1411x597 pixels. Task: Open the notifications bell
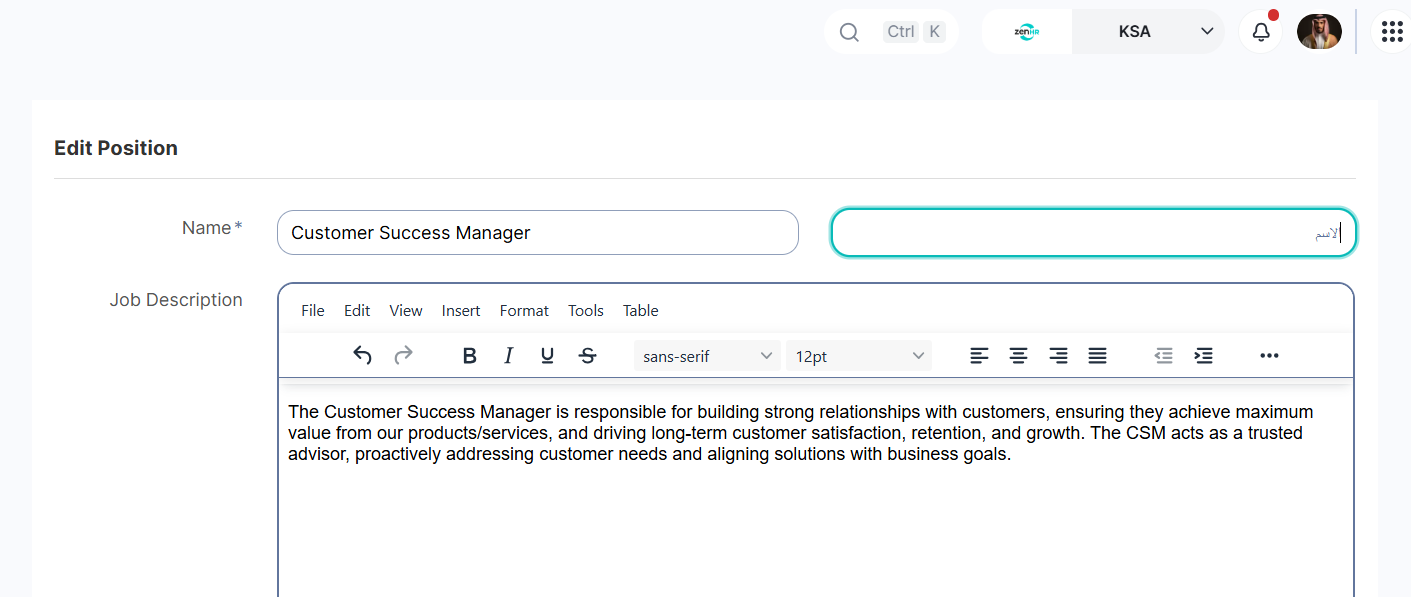point(1261,31)
